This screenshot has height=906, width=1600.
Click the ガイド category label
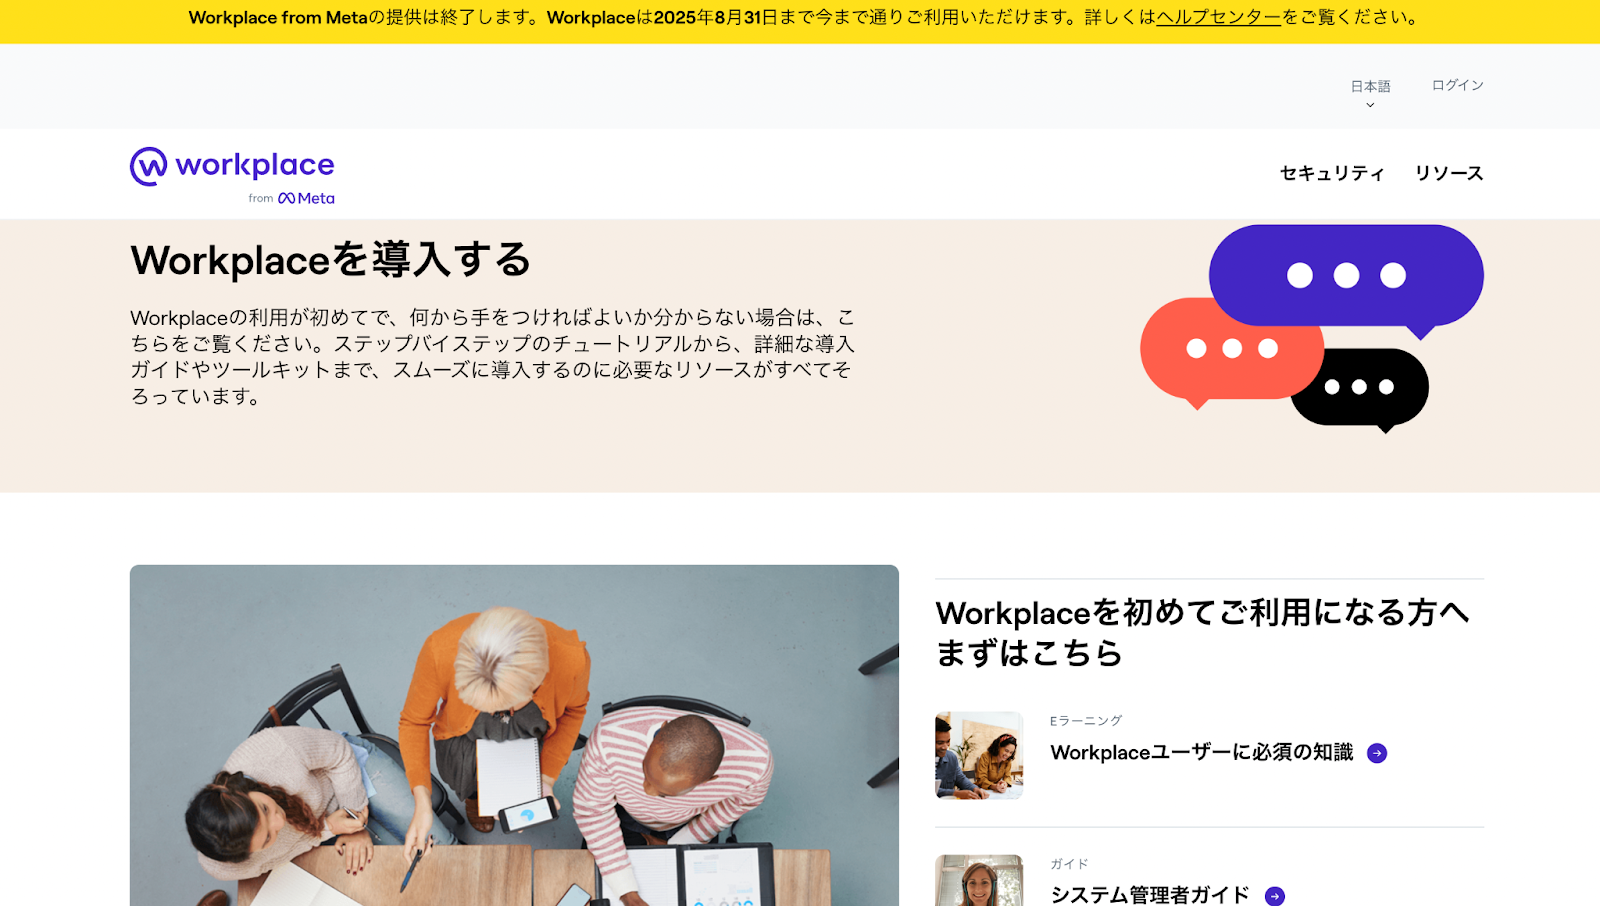(1069, 864)
